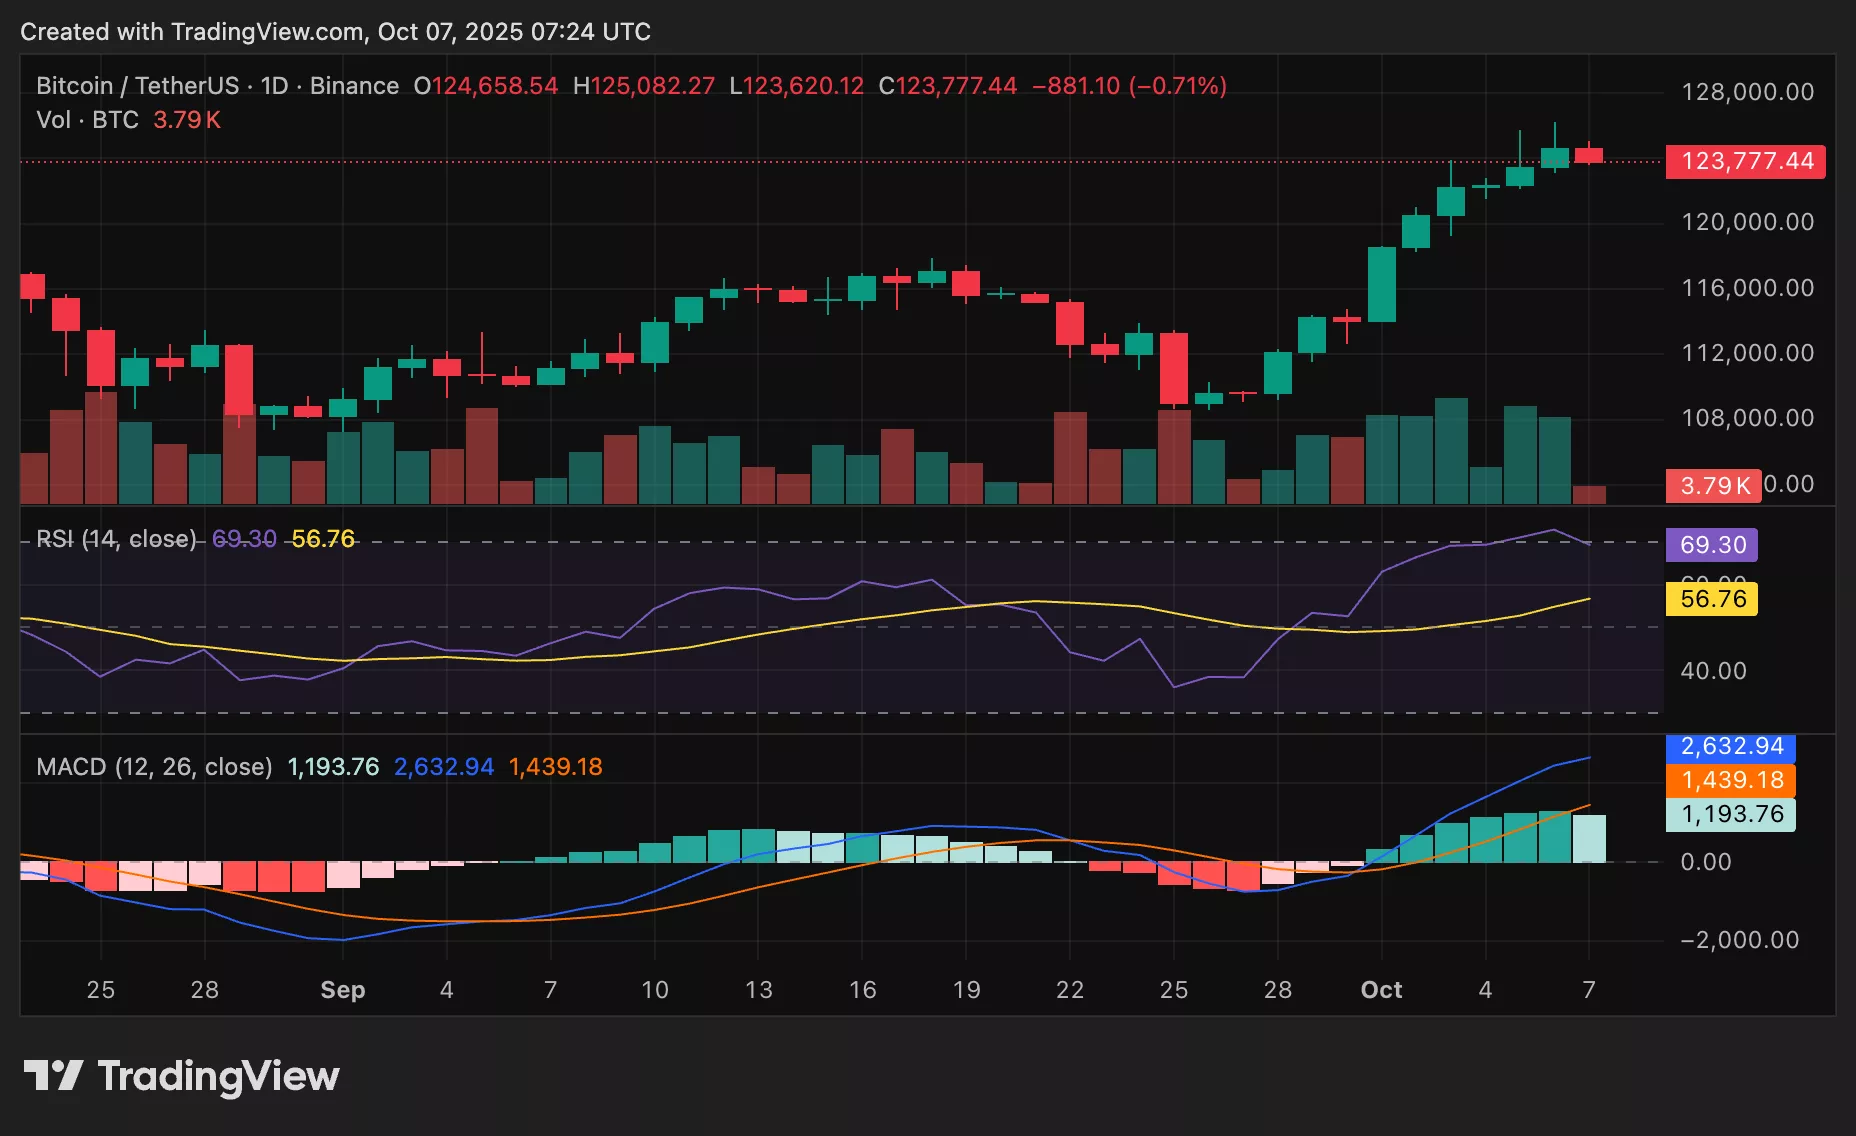The width and height of the screenshot is (1856, 1136).
Task: Select the Oct label on time axis
Action: pos(1381,990)
